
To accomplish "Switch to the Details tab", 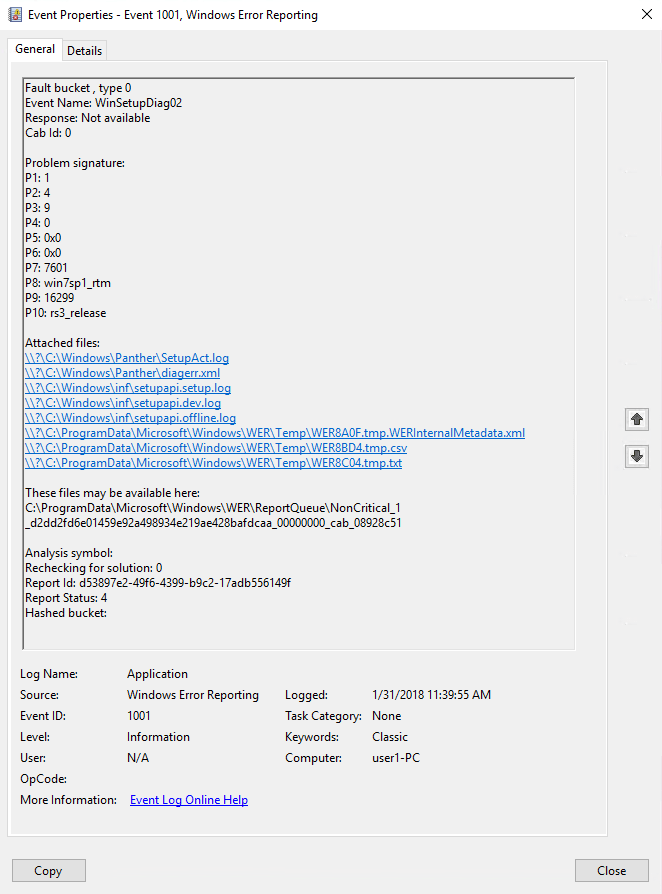I will (84, 51).
